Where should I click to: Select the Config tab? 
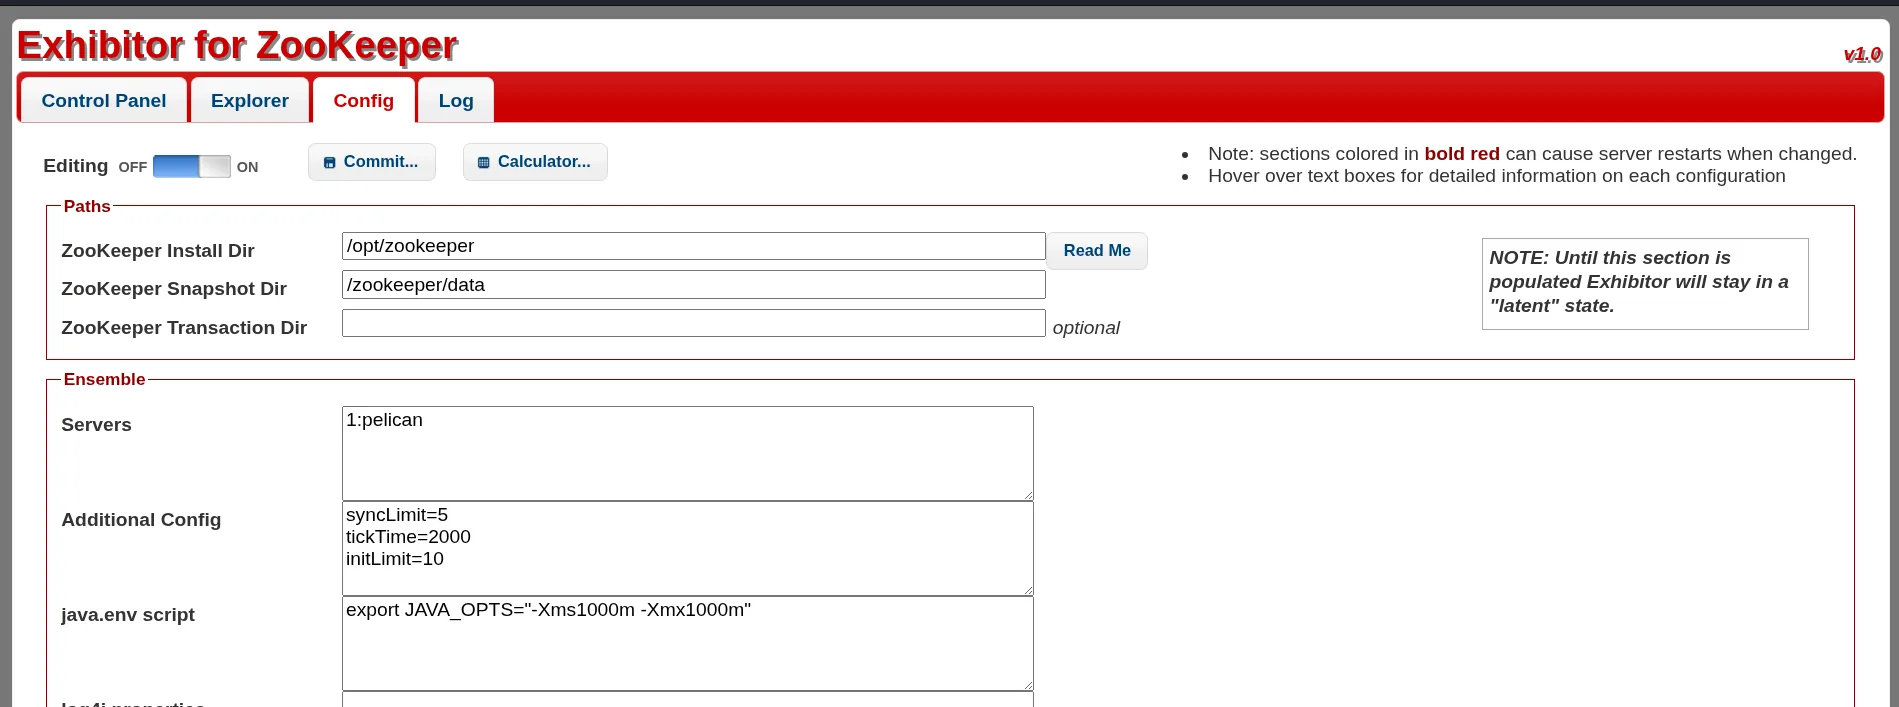363,100
